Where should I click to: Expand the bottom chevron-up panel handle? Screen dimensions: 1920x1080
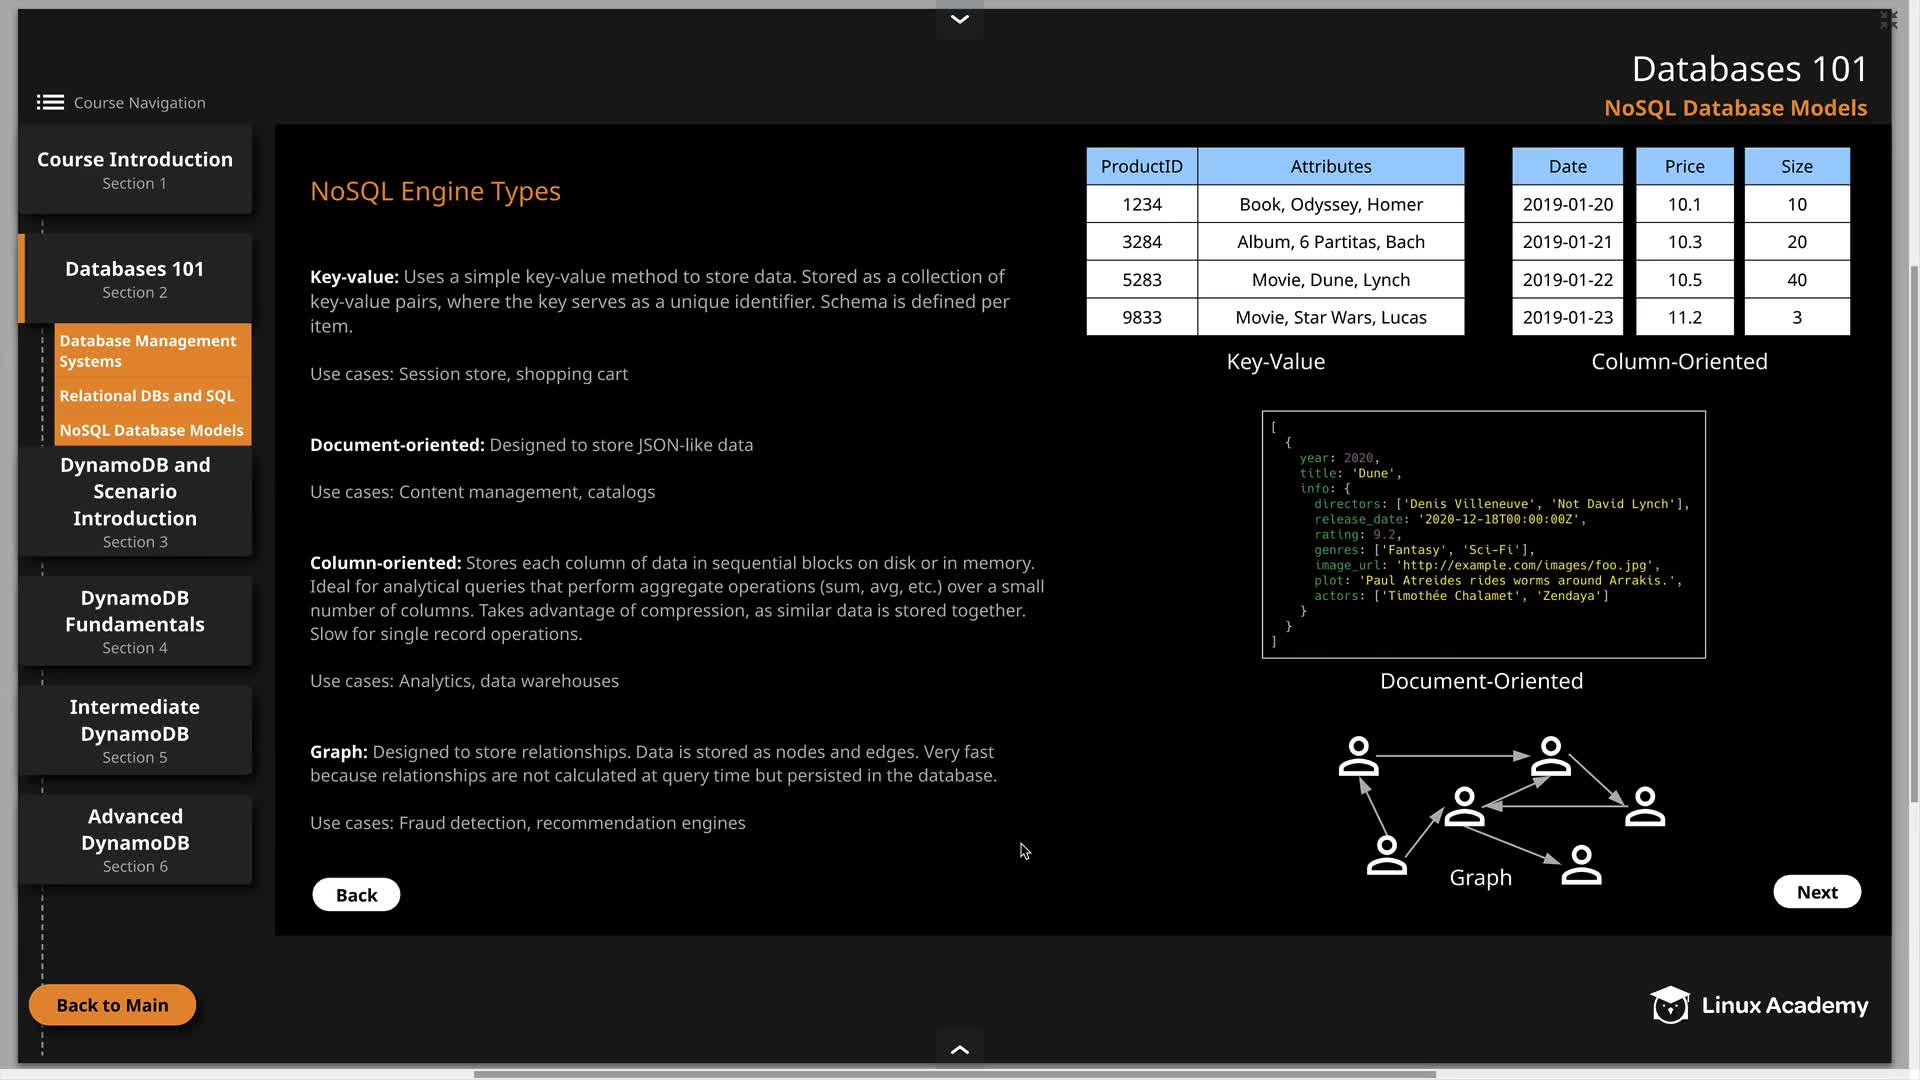pos(959,1049)
